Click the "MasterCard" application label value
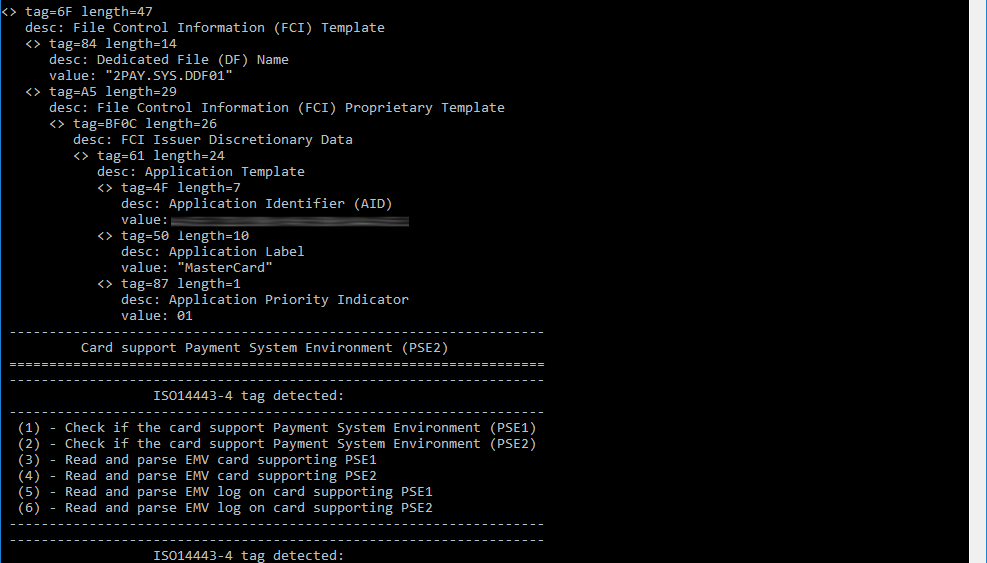 click(225, 268)
